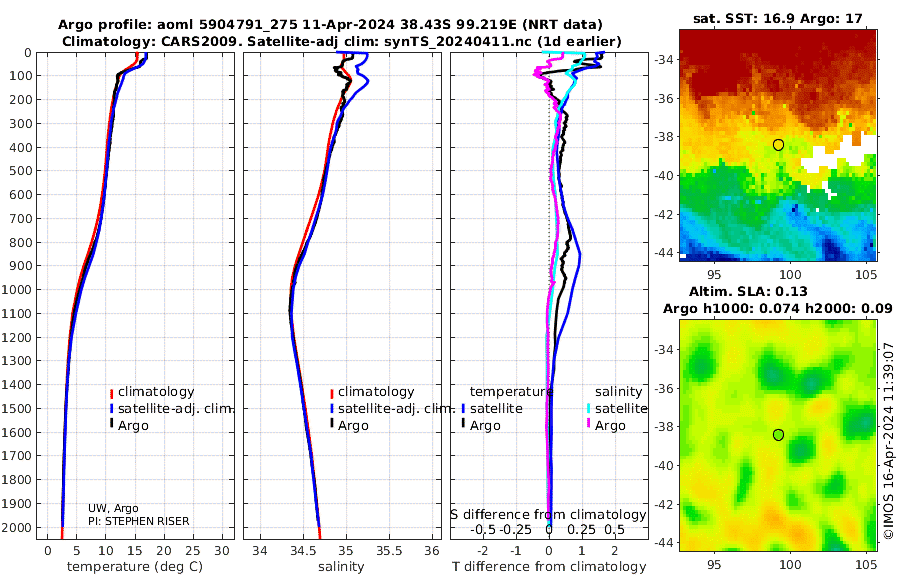The image size is (900, 580).
Task: Click the -36 latitude tick on SLA map
Action: point(662,388)
